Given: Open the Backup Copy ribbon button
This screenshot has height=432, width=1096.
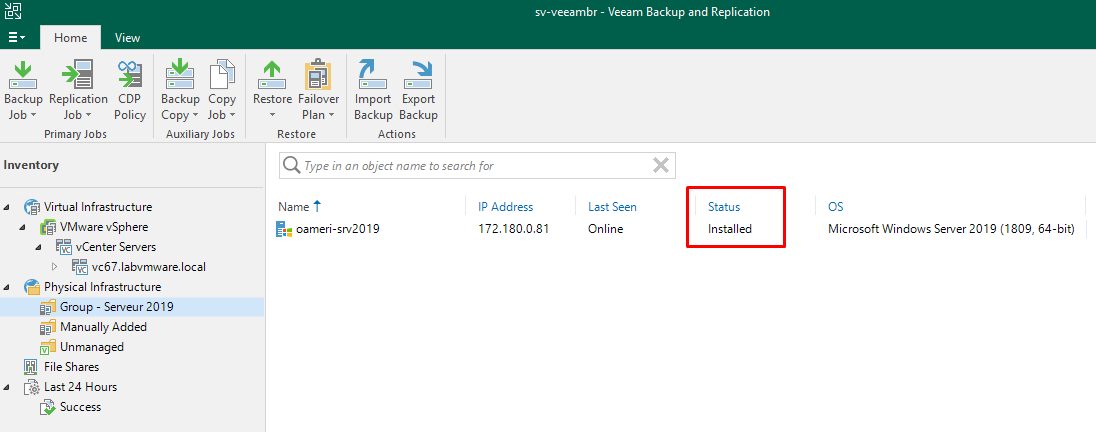Looking at the screenshot, I should [180, 90].
